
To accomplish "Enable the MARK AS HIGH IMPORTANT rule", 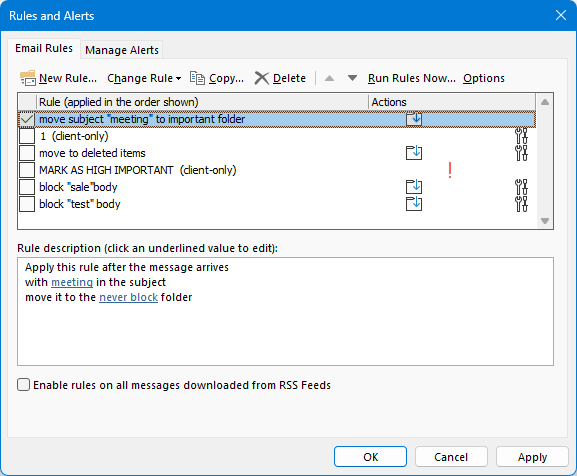I will coord(27,170).
